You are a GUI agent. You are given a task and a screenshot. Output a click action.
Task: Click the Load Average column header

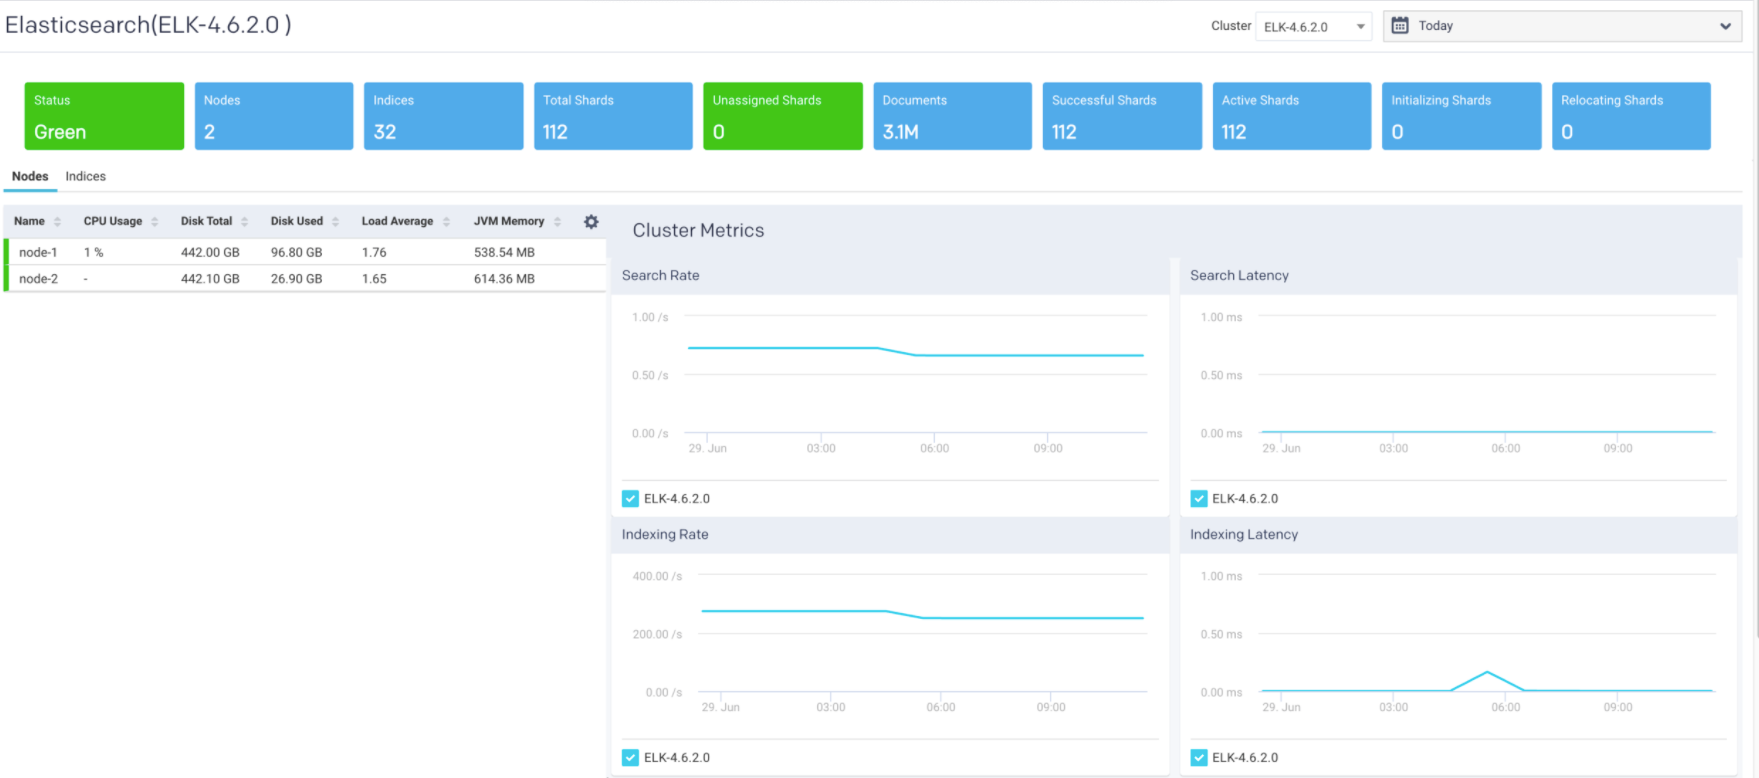397,222
